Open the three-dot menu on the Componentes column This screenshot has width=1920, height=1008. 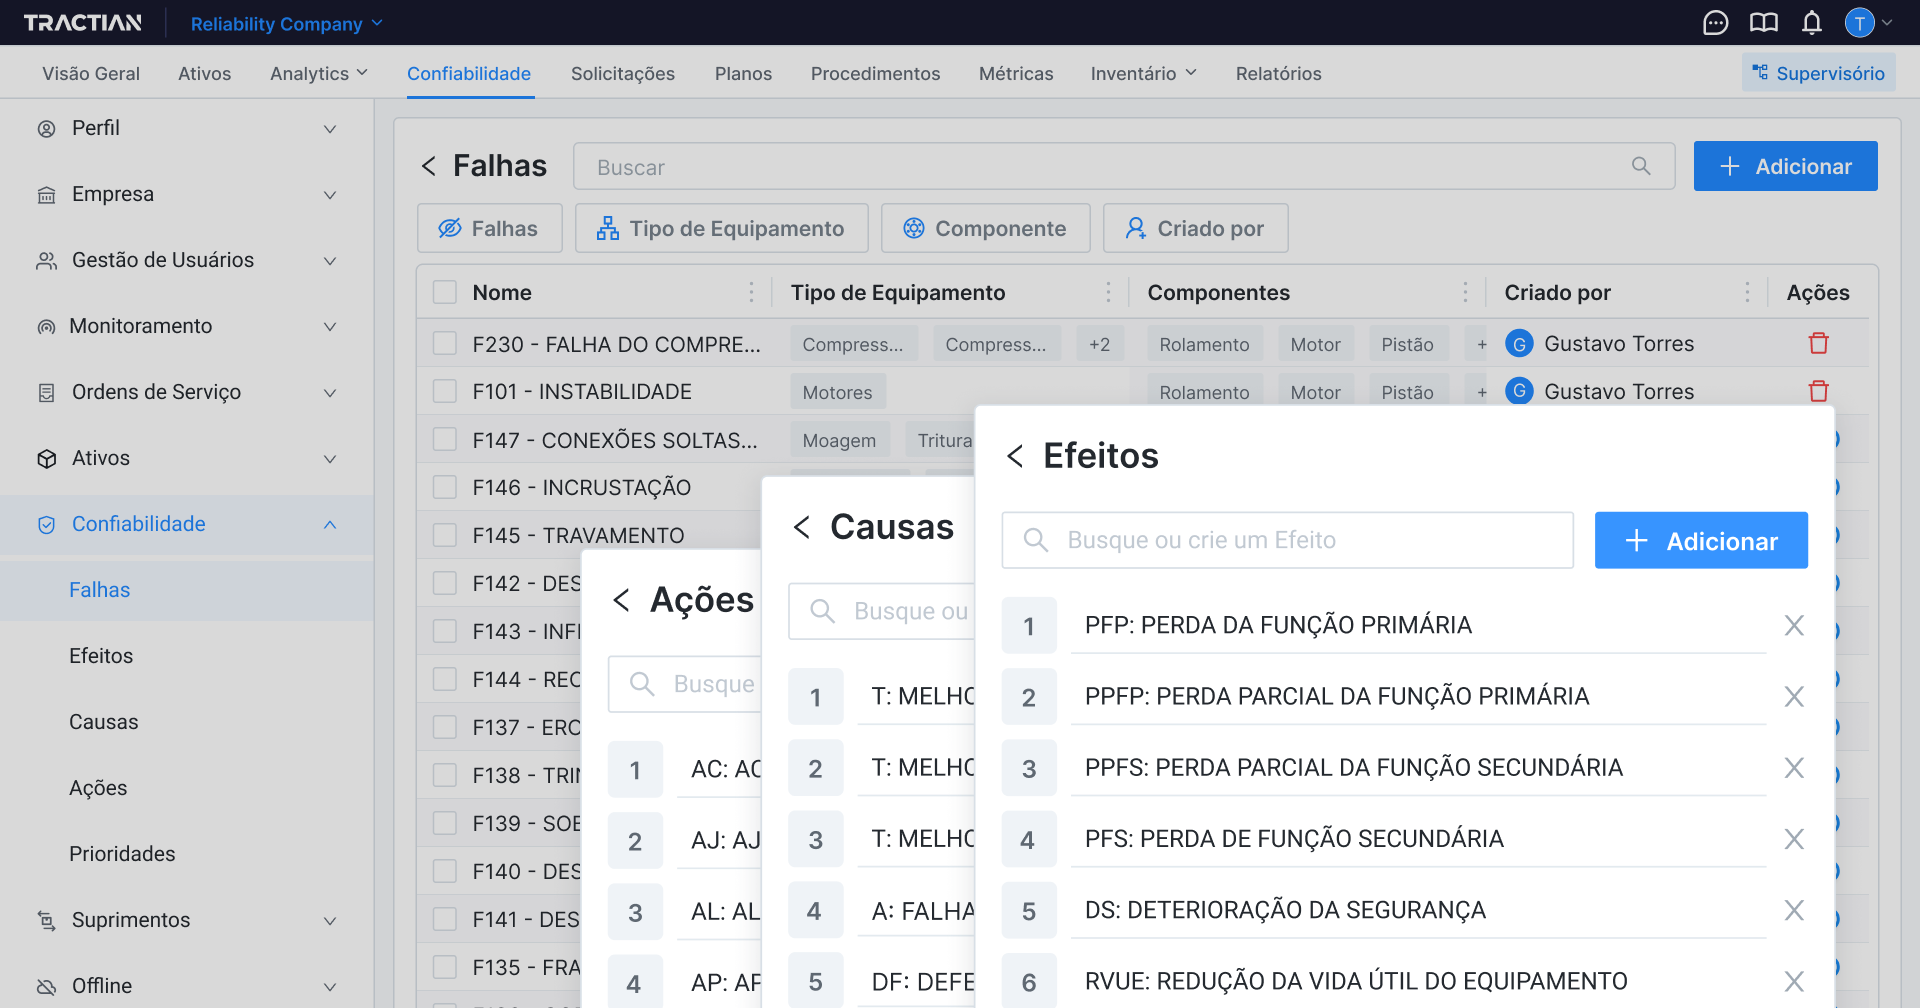tap(1466, 292)
